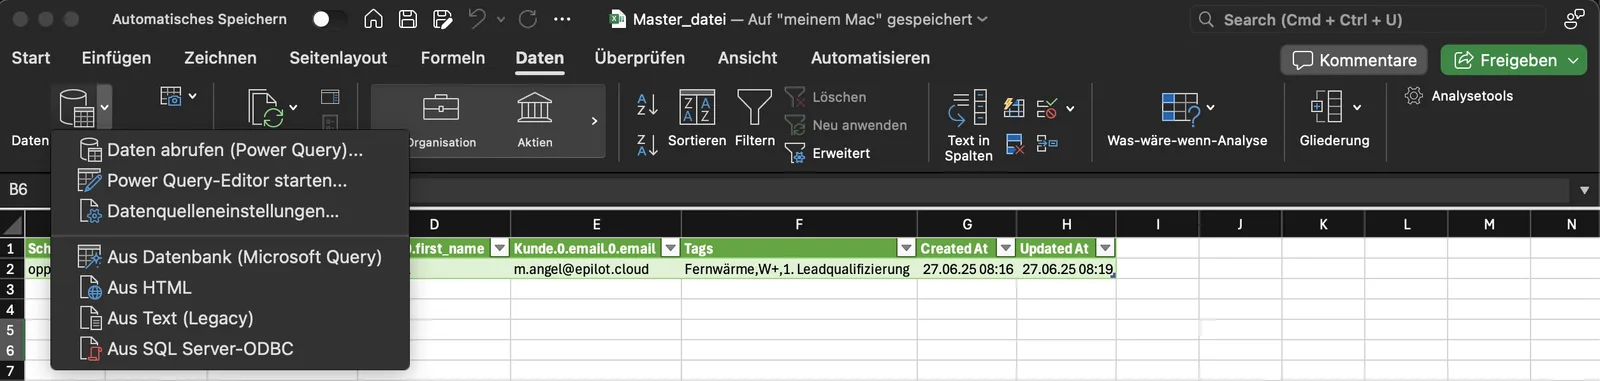Screen dimensions: 1600x381
Task: Click the Select All corner triangle
Action: [12, 225]
